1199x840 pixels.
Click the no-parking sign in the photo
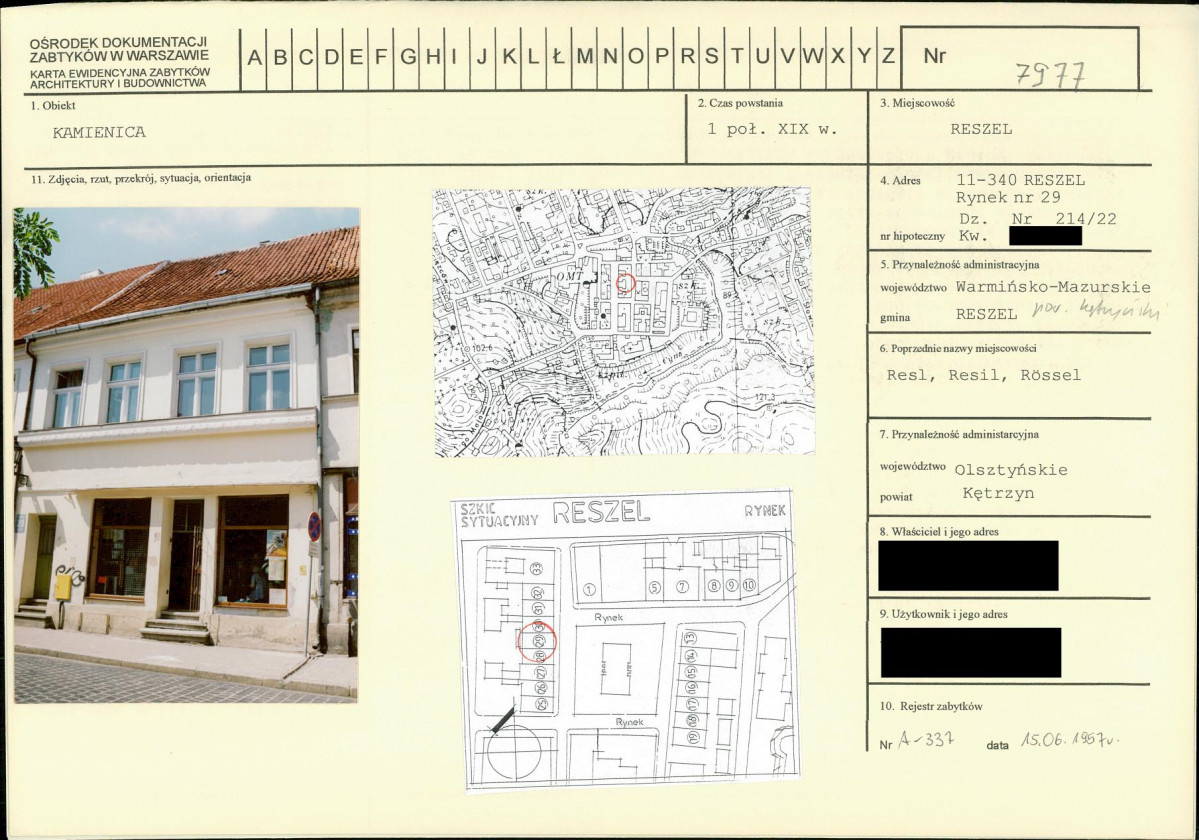[x=314, y=527]
